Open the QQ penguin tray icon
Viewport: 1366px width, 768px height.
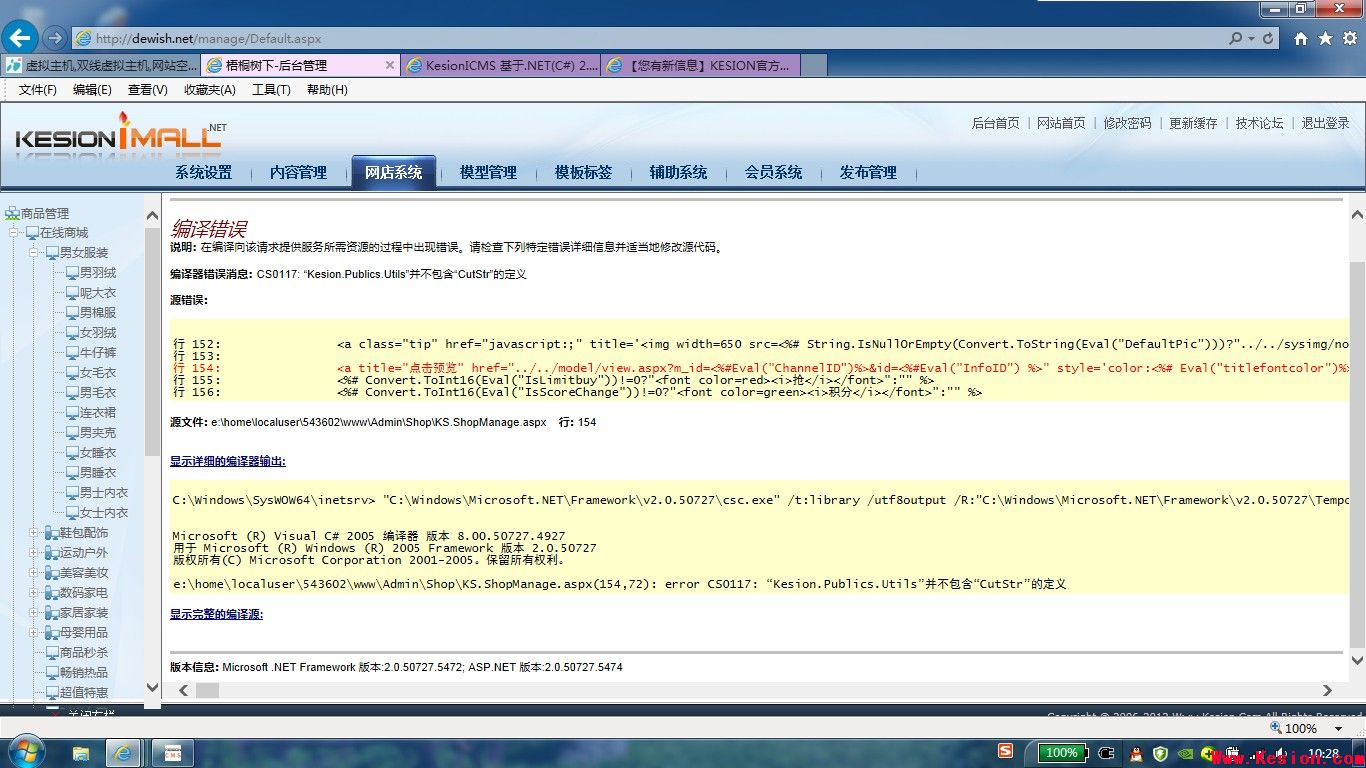tap(1136, 753)
